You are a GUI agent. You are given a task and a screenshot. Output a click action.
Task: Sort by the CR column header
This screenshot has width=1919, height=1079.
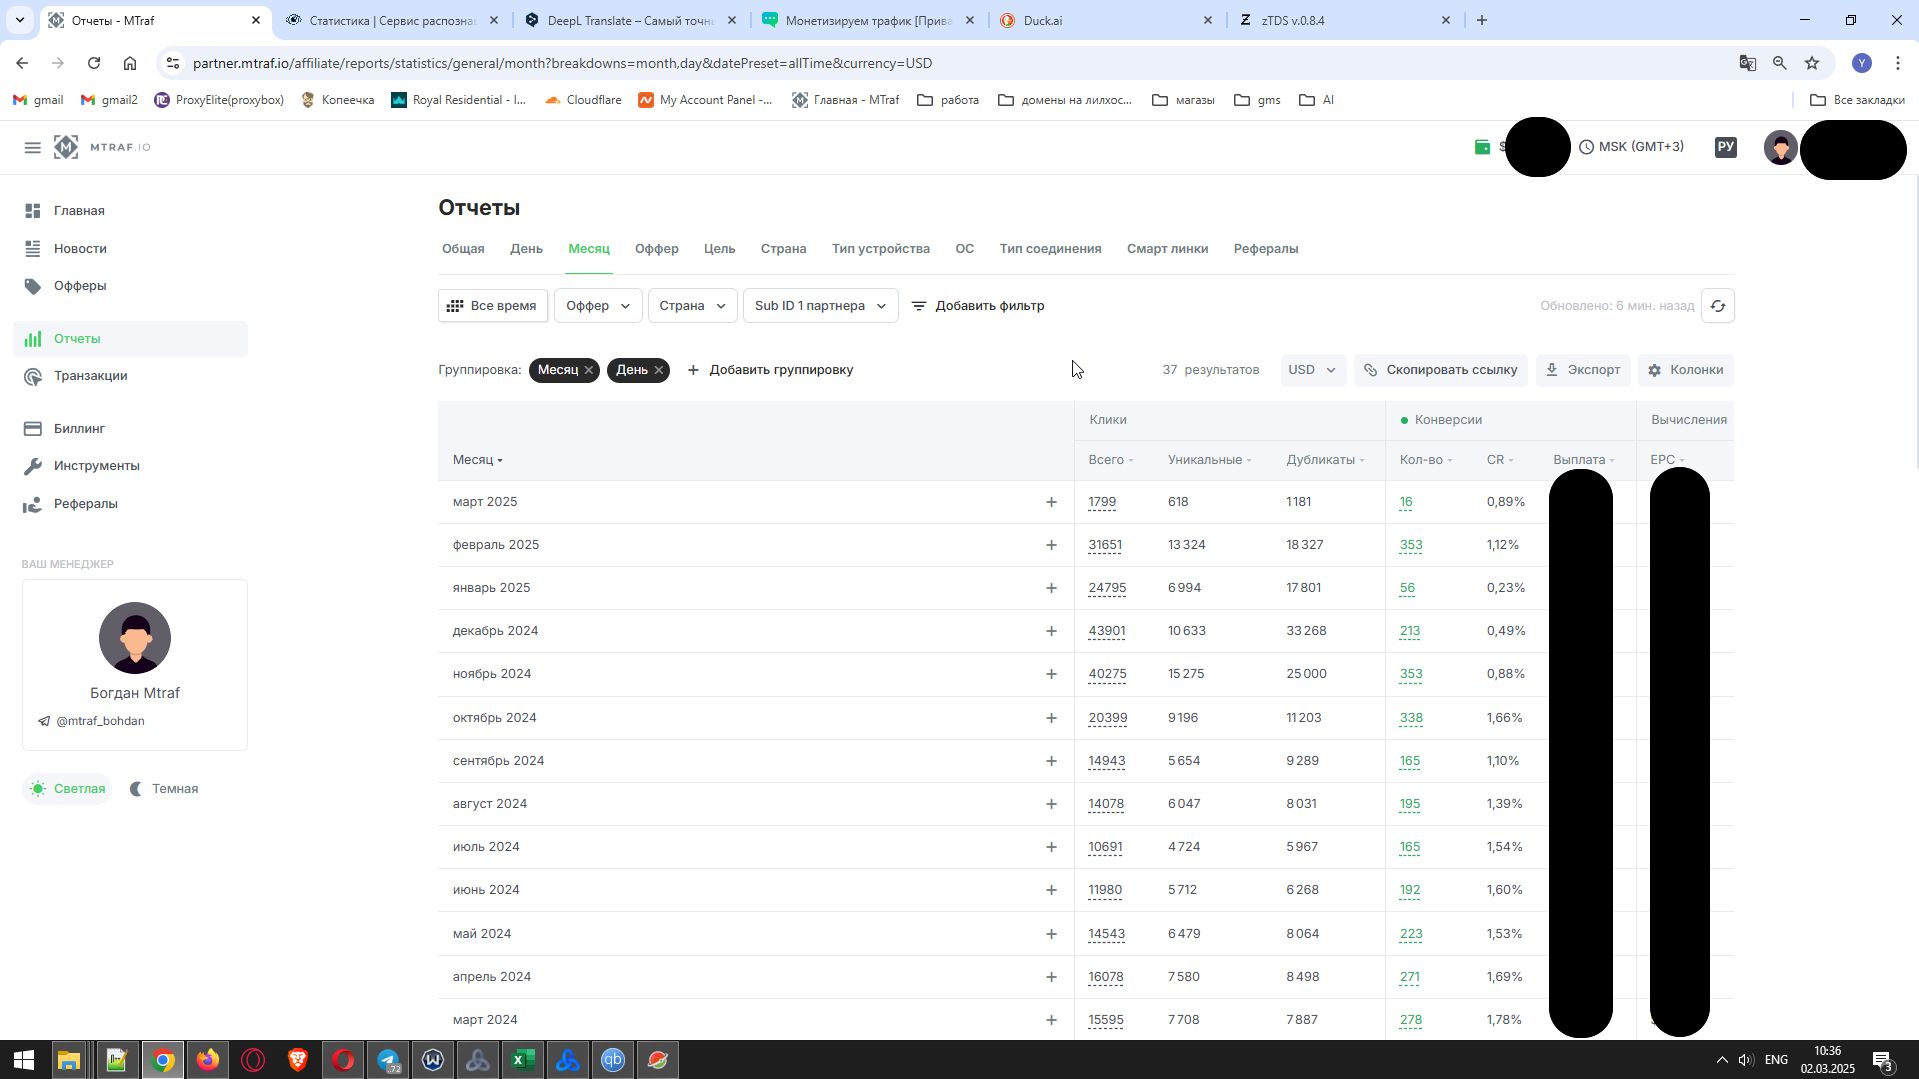tap(1499, 460)
